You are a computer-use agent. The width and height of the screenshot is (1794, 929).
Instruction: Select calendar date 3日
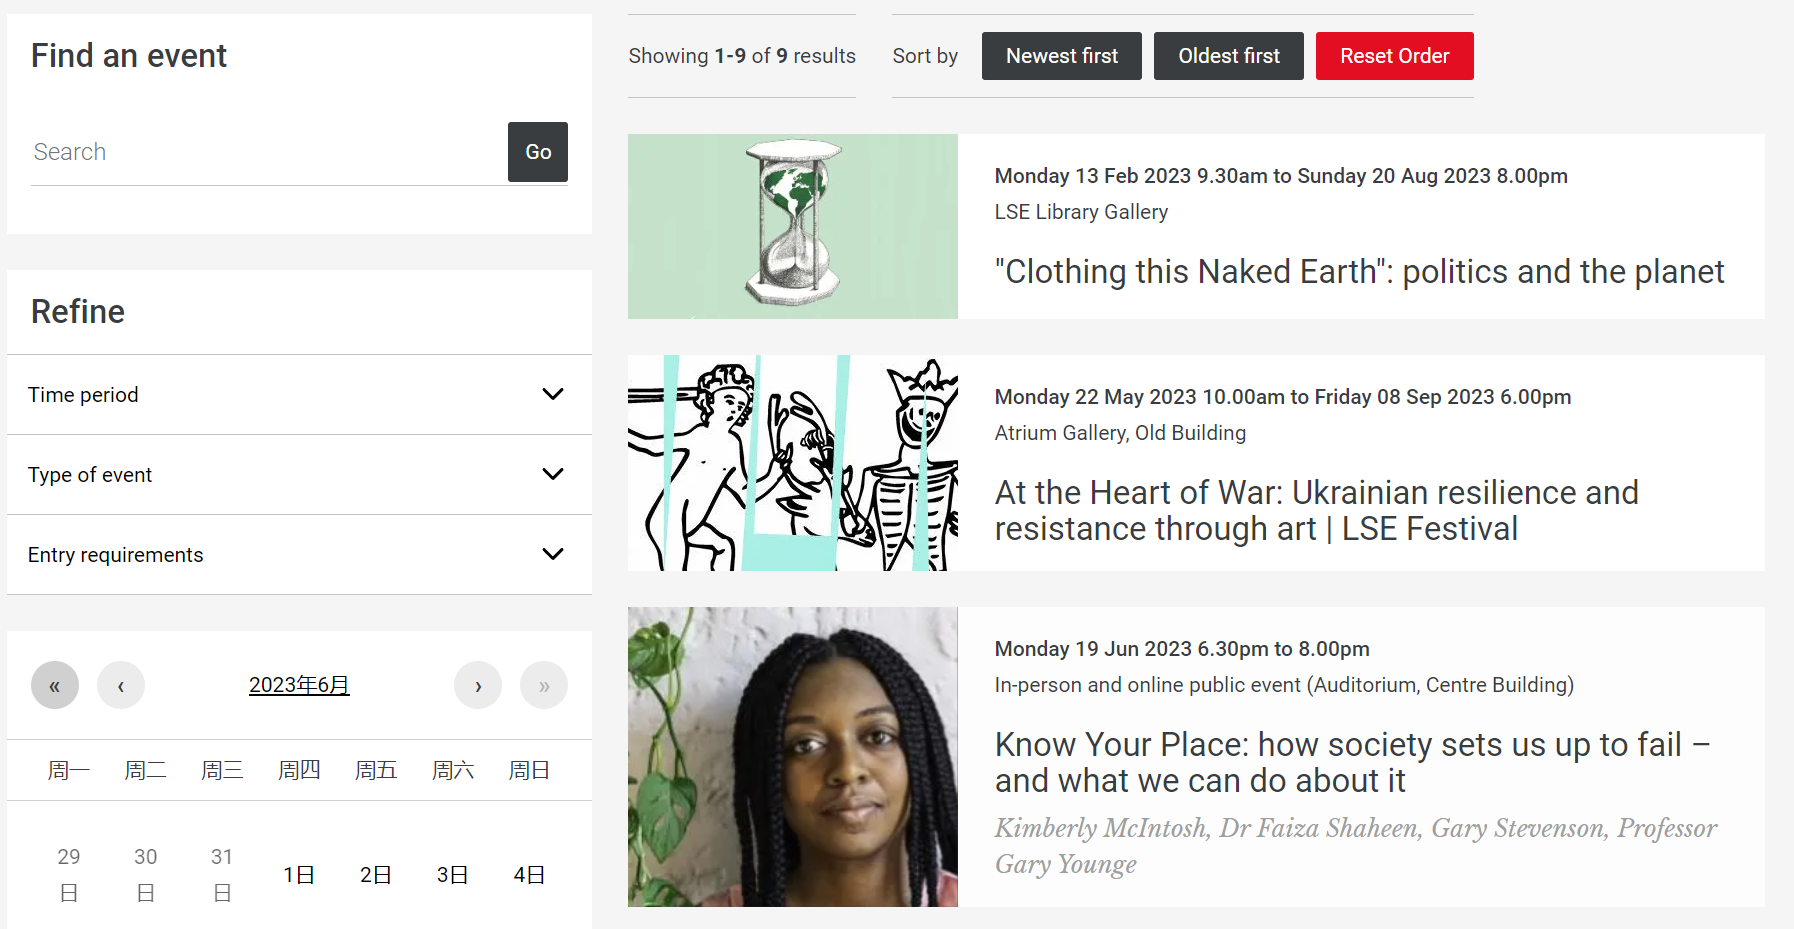click(x=452, y=875)
